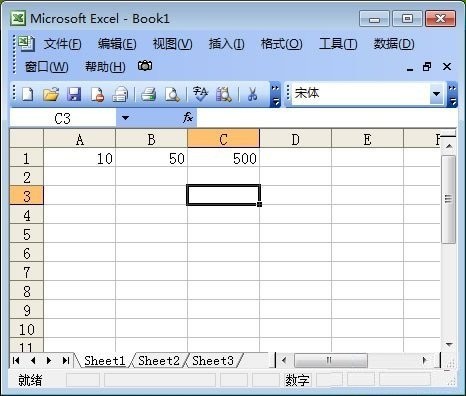Open the 格式(O) menu
The height and width of the screenshot is (396, 466).
[x=282, y=44]
